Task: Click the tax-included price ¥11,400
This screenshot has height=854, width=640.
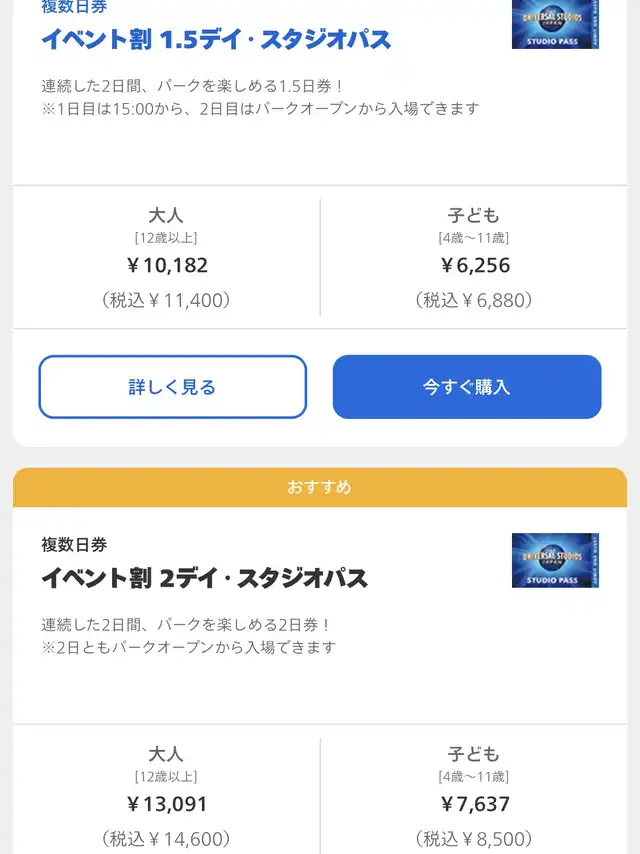Action: tap(166, 300)
